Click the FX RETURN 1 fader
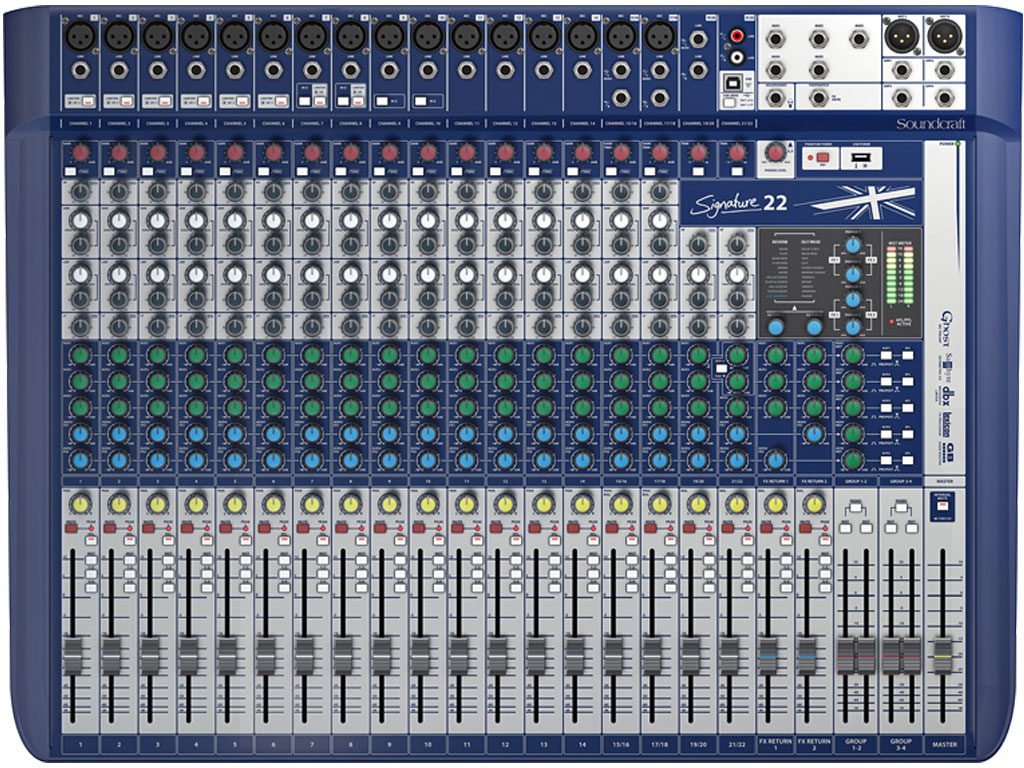1024x768 pixels. click(x=768, y=656)
